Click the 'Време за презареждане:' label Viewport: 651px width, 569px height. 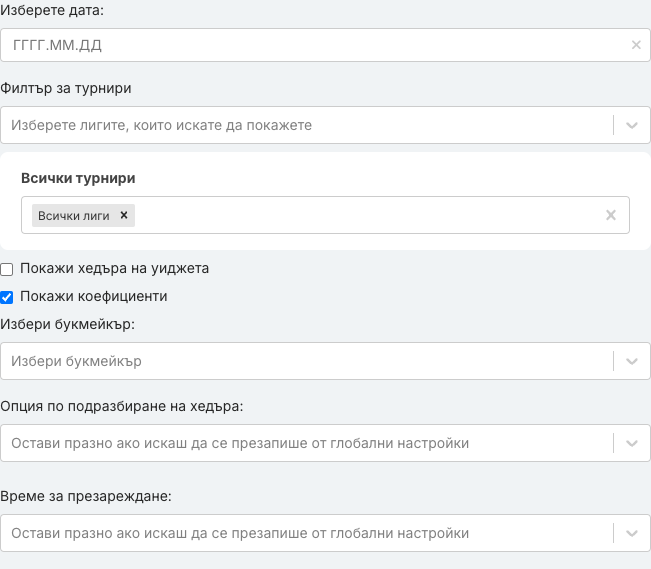point(86,496)
